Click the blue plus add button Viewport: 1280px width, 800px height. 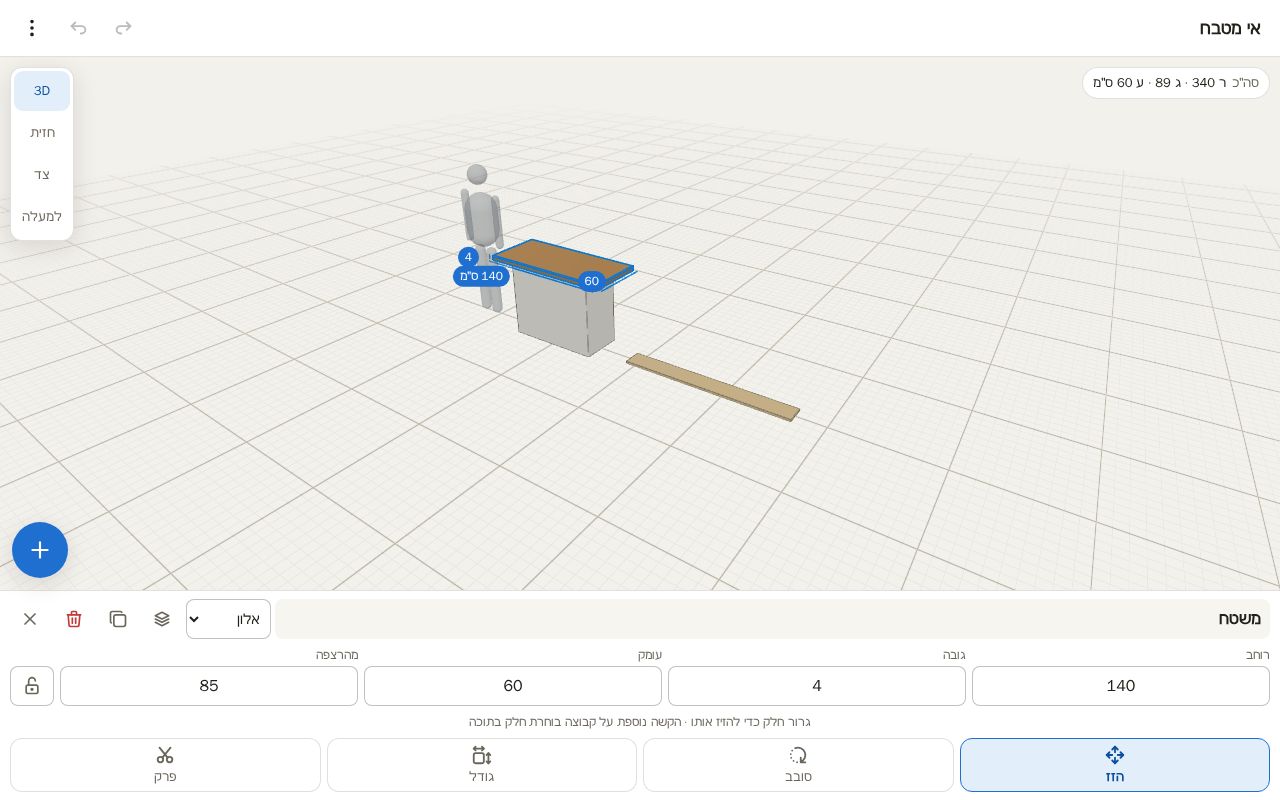[x=40, y=550]
